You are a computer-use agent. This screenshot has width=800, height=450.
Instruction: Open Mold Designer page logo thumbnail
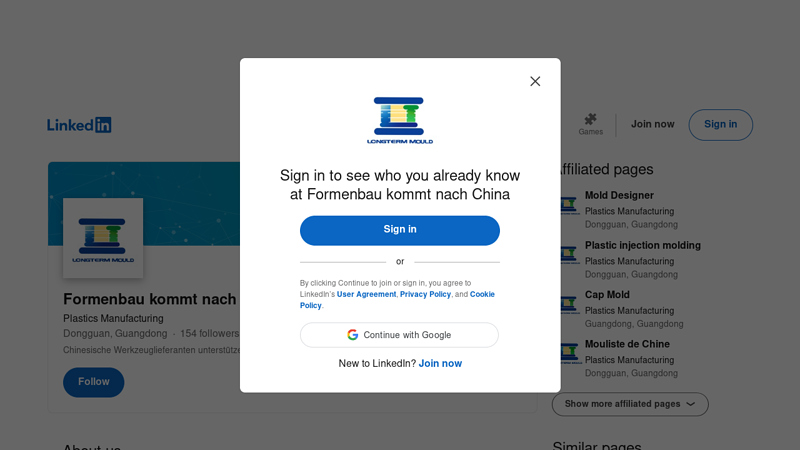[x=570, y=205]
